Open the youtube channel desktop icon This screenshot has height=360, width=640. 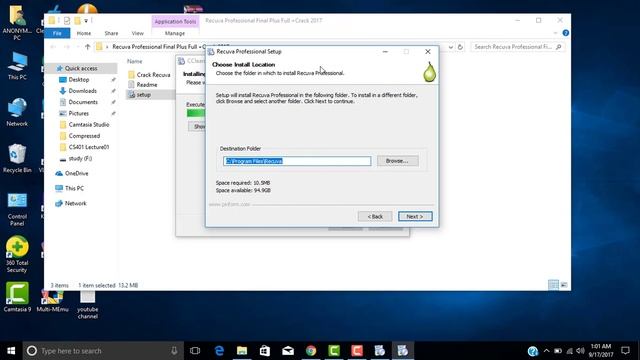87,304
